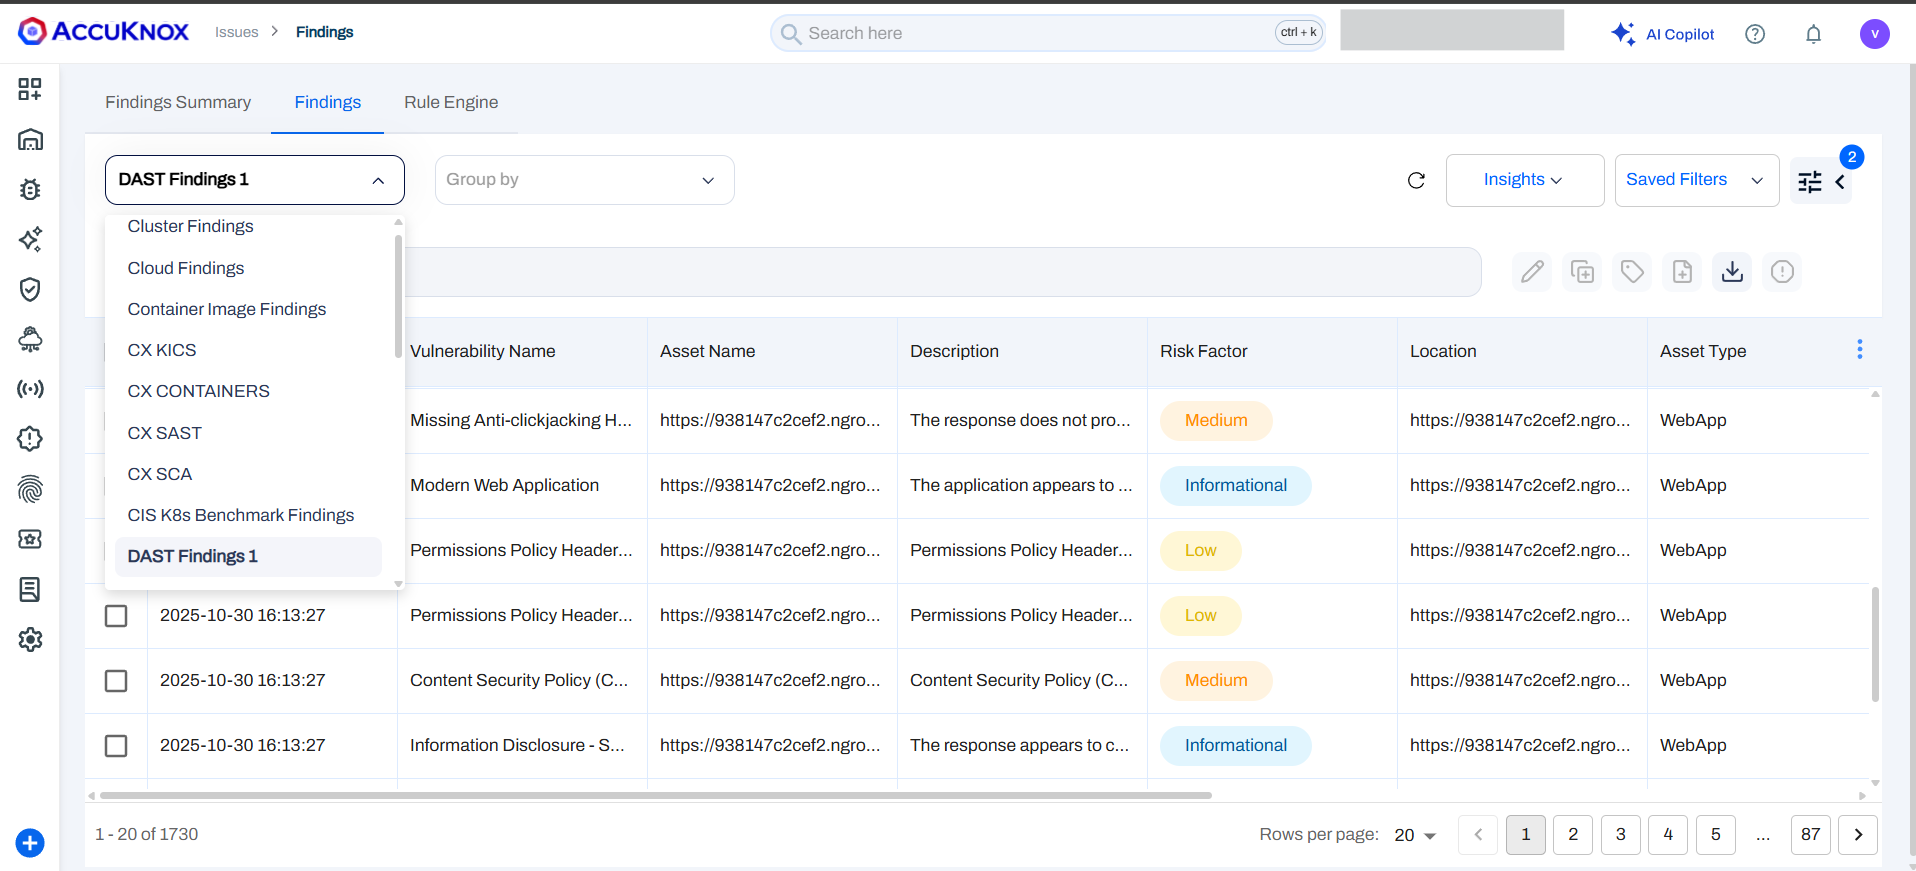The height and width of the screenshot is (871, 1916).
Task: Select CX SAST option
Action: (249, 433)
